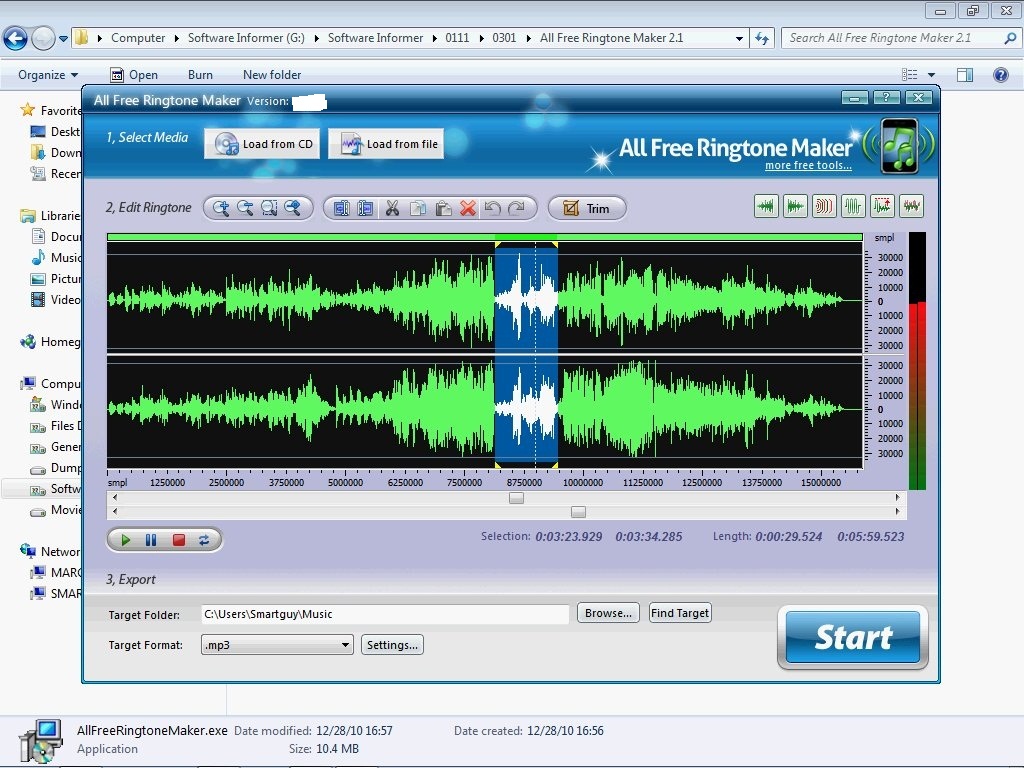Select the Zoom In tool
The height and width of the screenshot is (768, 1024).
point(221,207)
